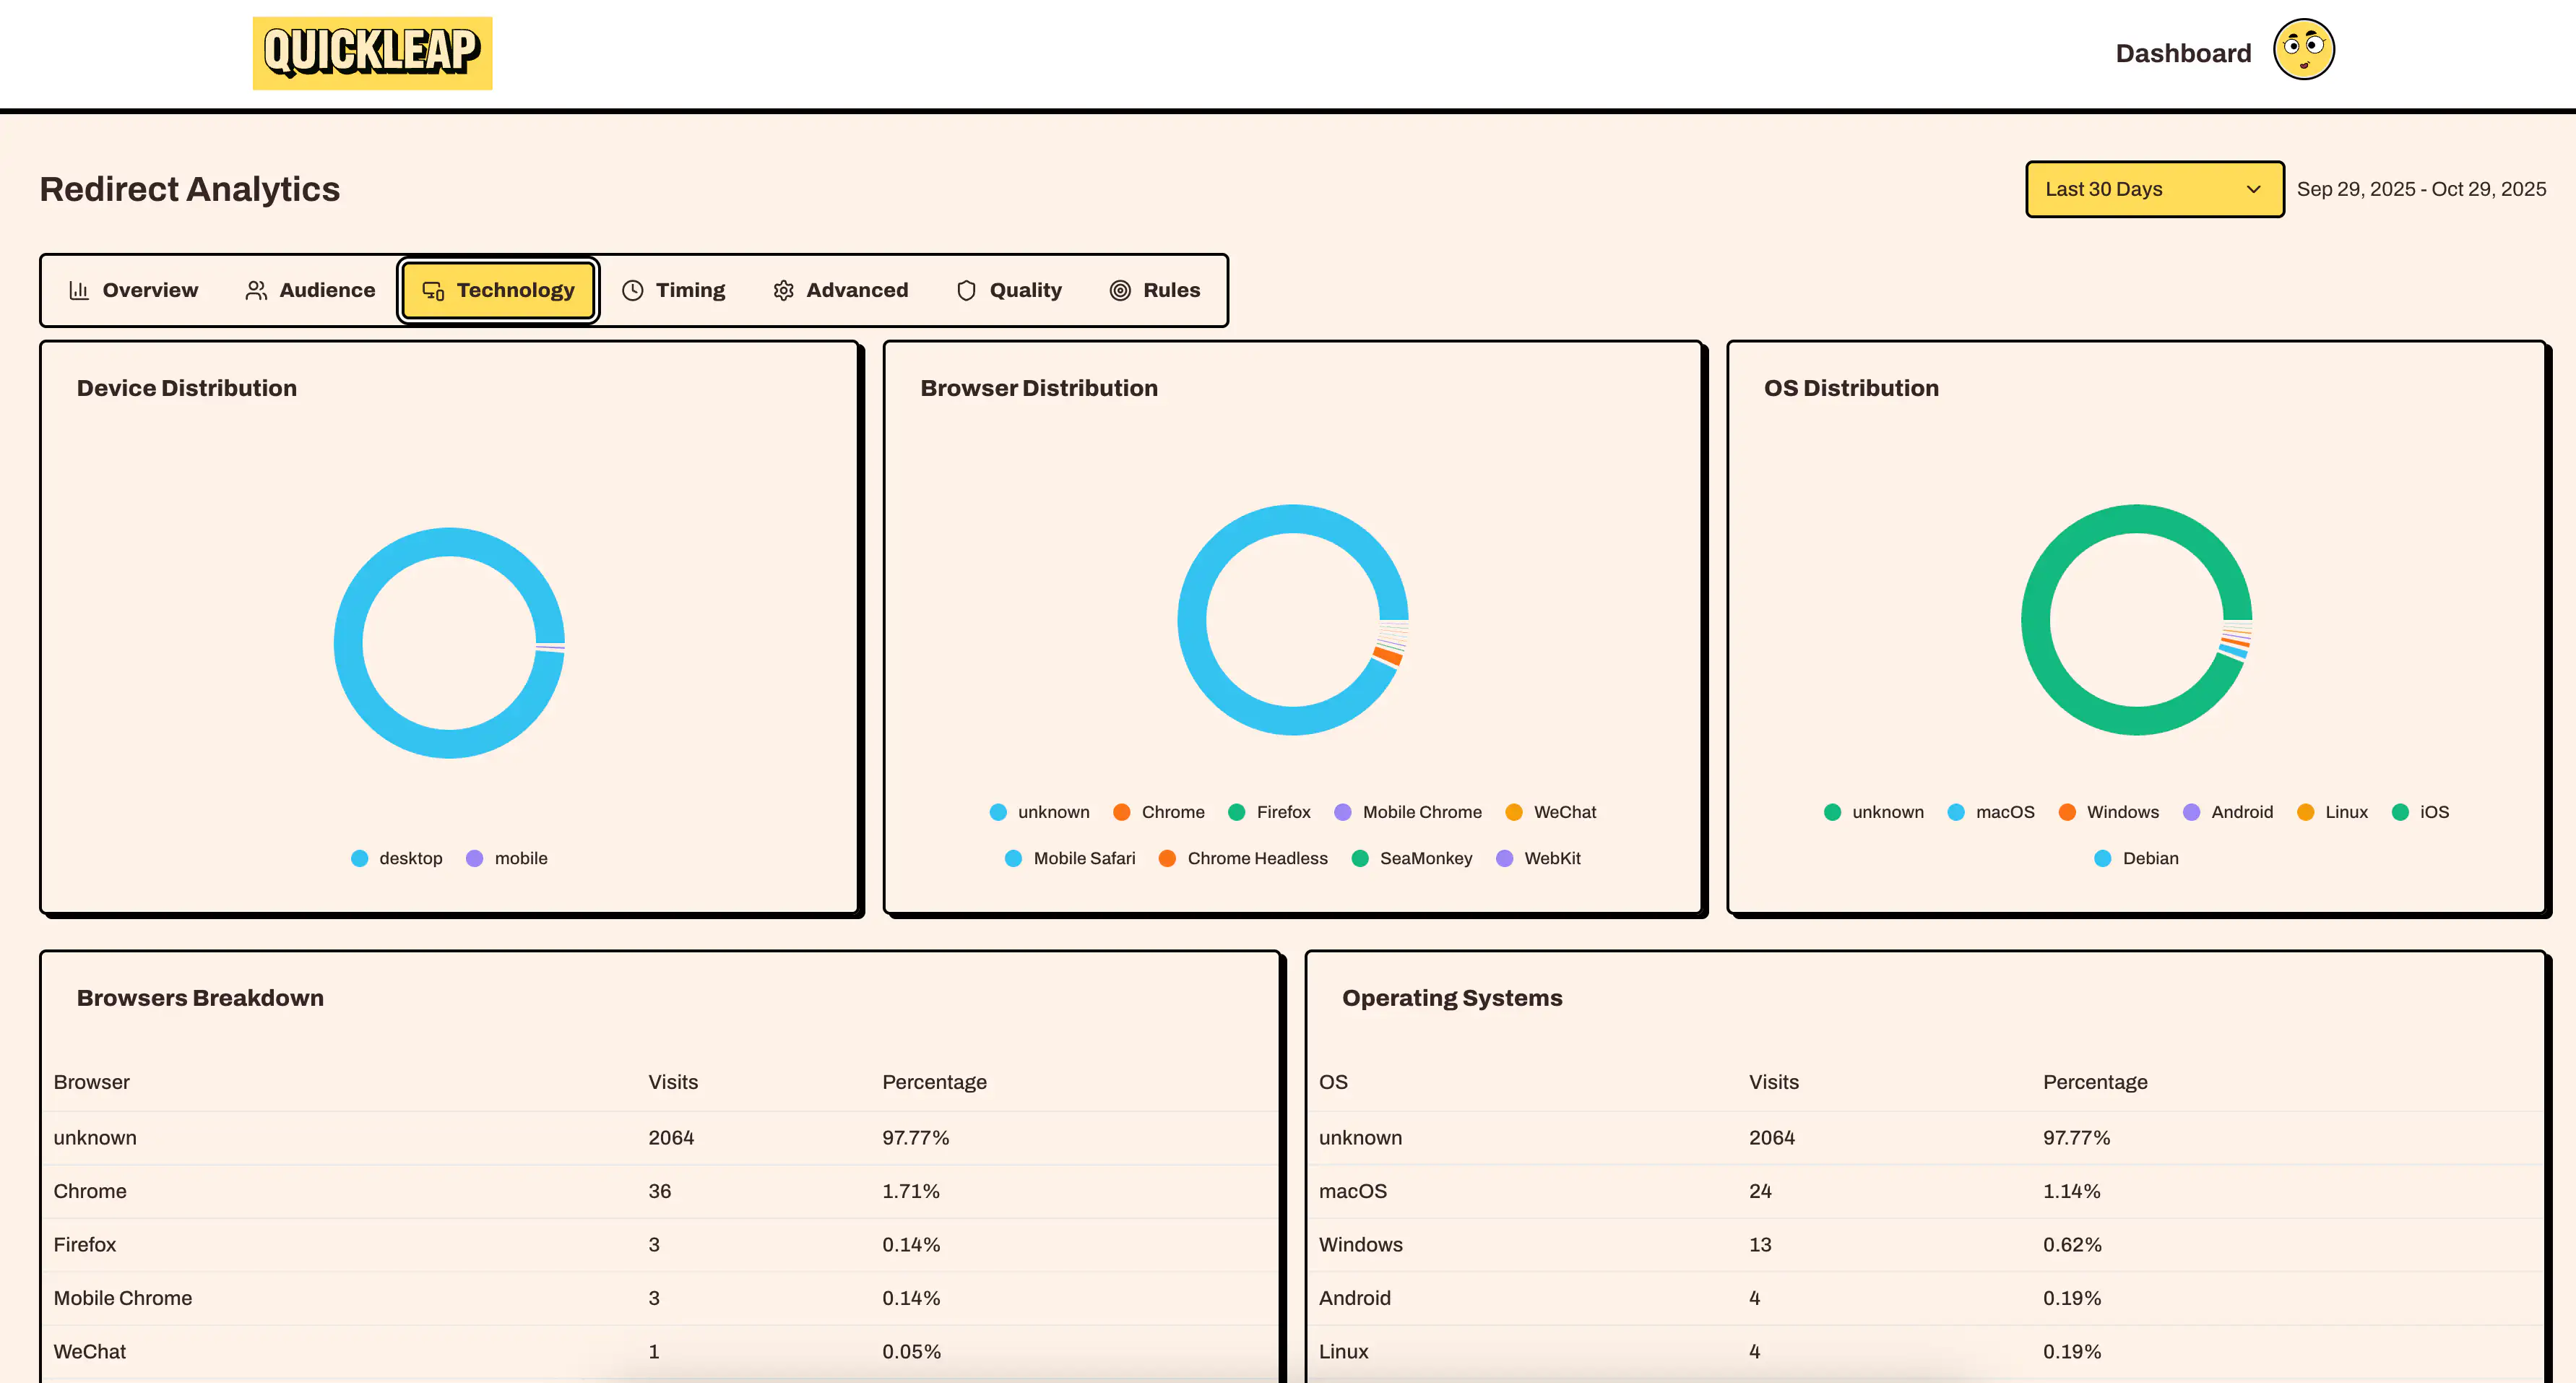Toggle the Windows legend in OS Distribution
2576x1383 pixels.
pos(2110,812)
